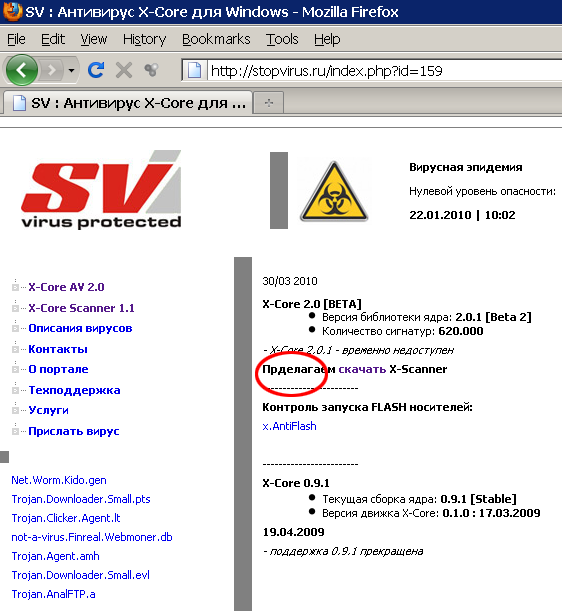Open a new tab with the plus button

(x=269, y=103)
